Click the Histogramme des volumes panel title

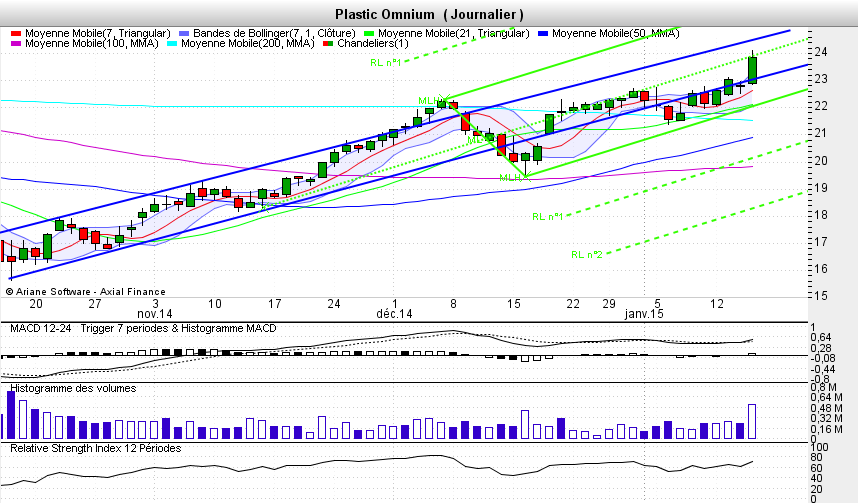(x=73, y=389)
